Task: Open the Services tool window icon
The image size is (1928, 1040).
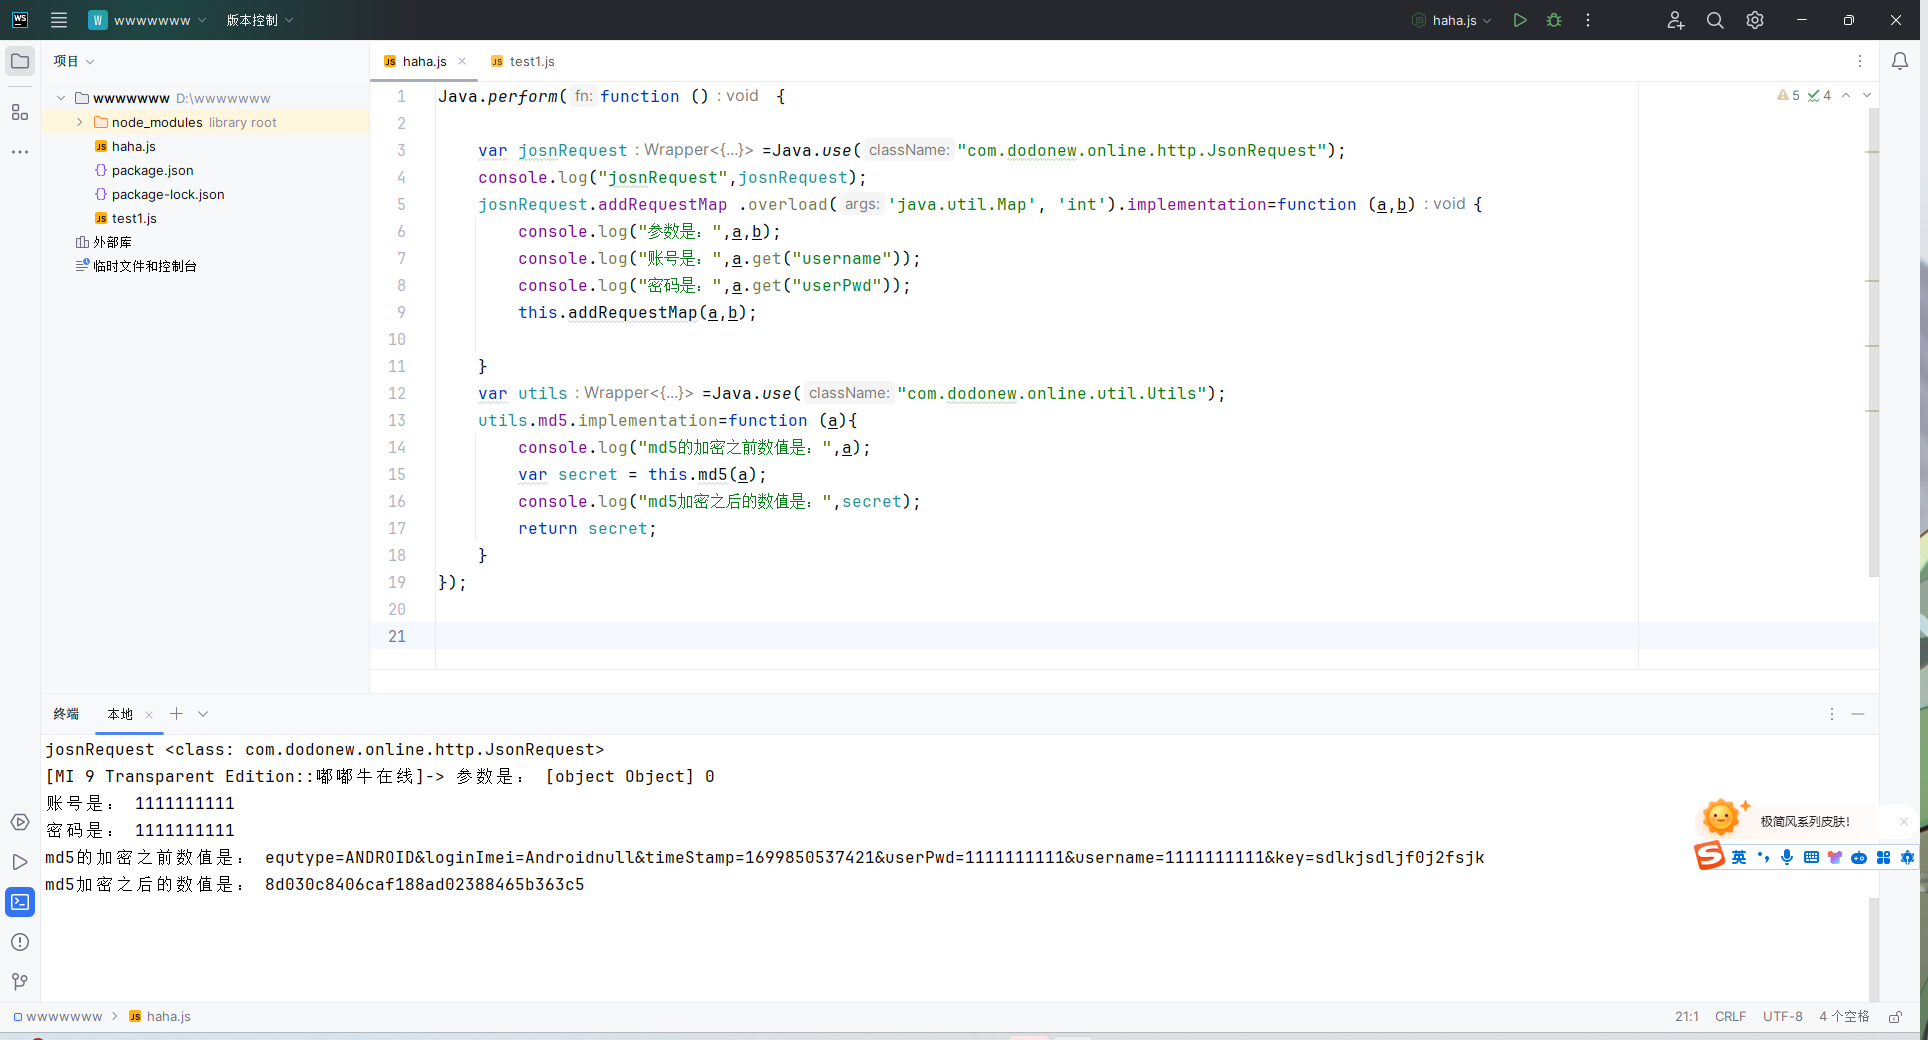Action: coord(20,822)
